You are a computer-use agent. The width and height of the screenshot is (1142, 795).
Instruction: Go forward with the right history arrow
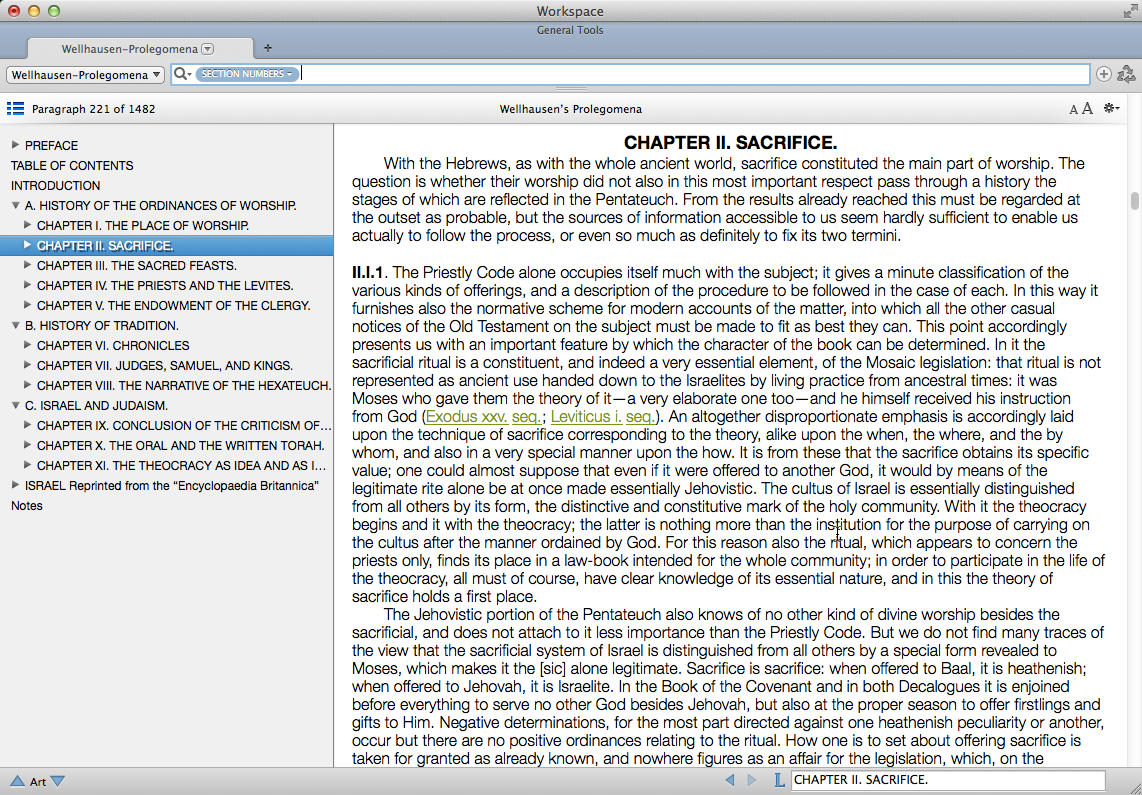click(752, 780)
